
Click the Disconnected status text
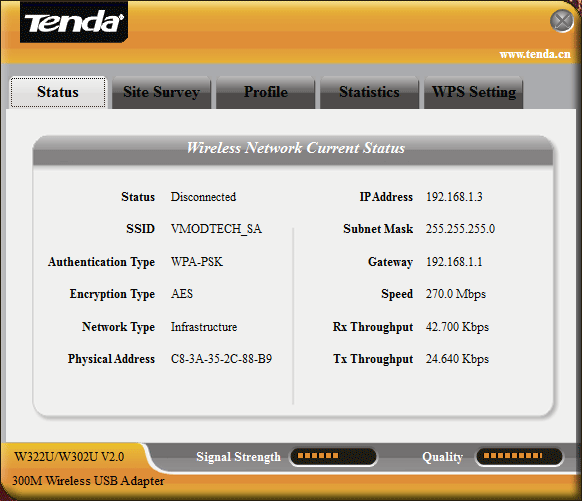point(203,197)
